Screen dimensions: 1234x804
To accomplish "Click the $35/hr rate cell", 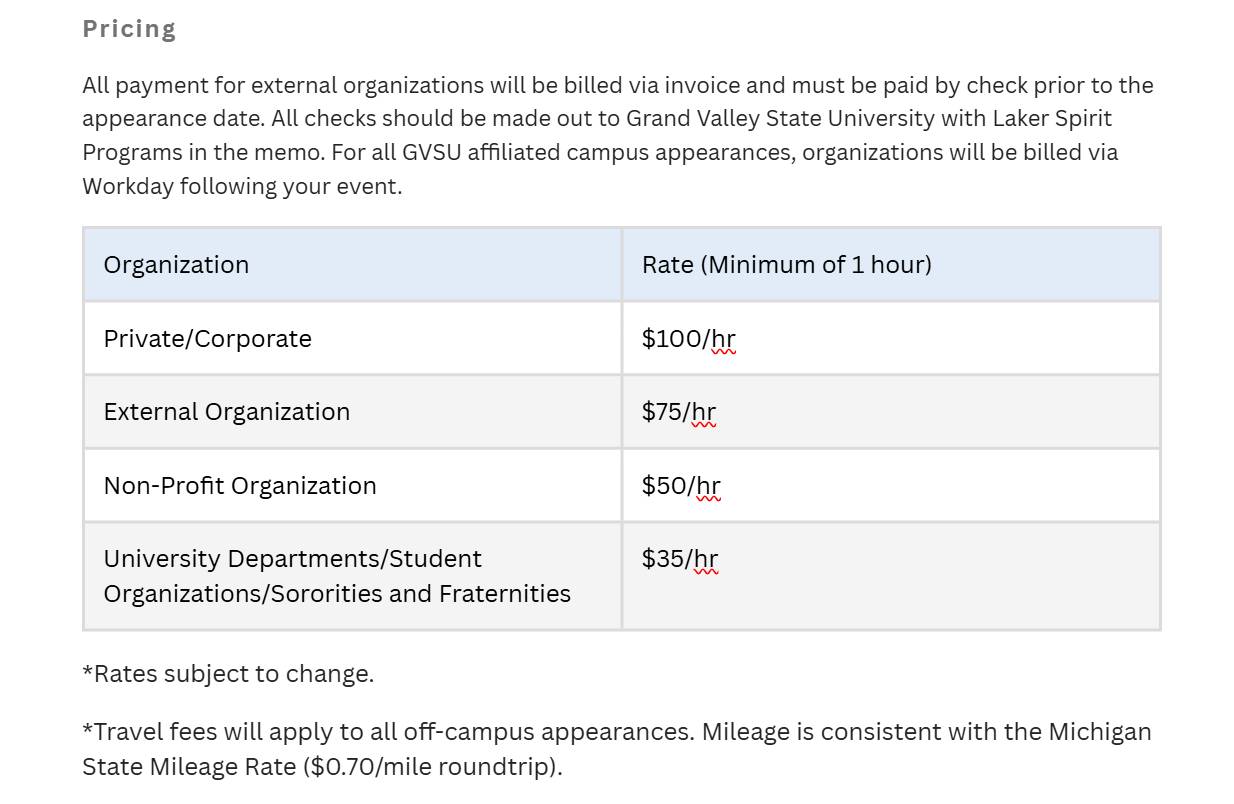I will 679,559.
